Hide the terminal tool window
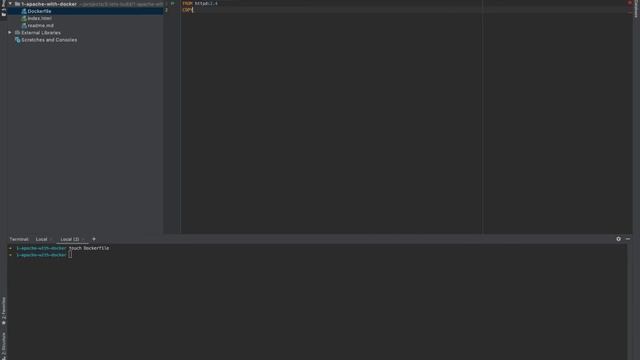 pyautogui.click(x=628, y=239)
